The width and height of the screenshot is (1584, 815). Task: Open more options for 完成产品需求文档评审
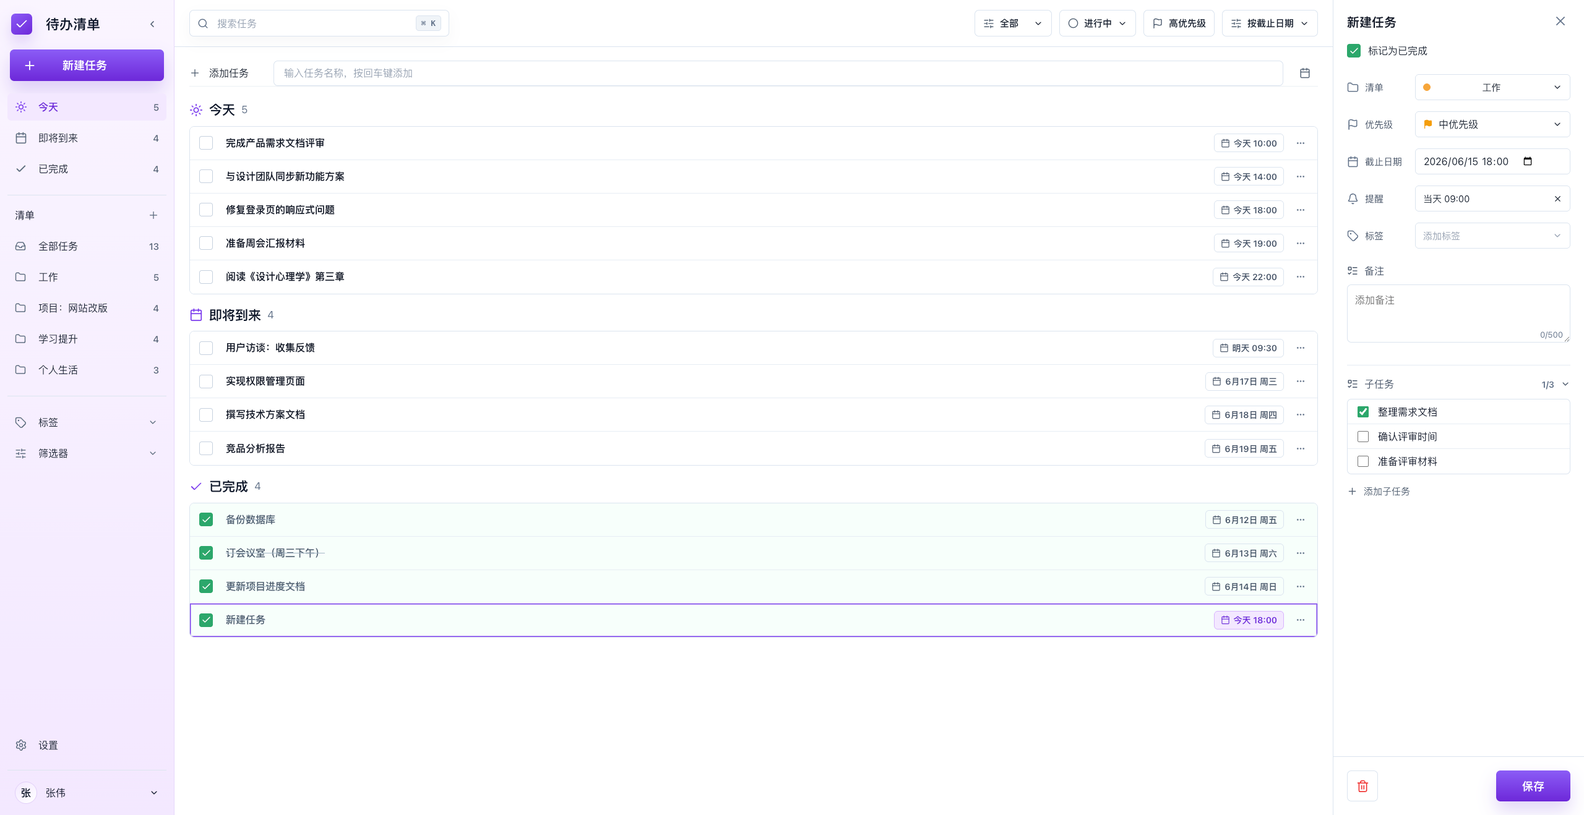click(x=1300, y=143)
